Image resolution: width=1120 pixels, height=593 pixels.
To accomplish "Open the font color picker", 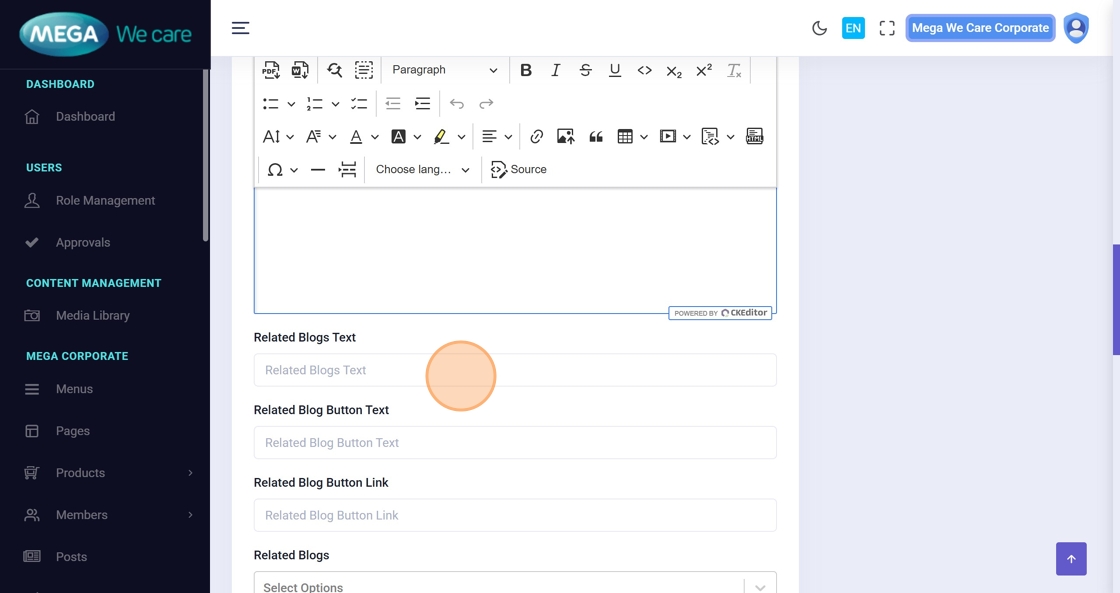I will click(x=356, y=137).
